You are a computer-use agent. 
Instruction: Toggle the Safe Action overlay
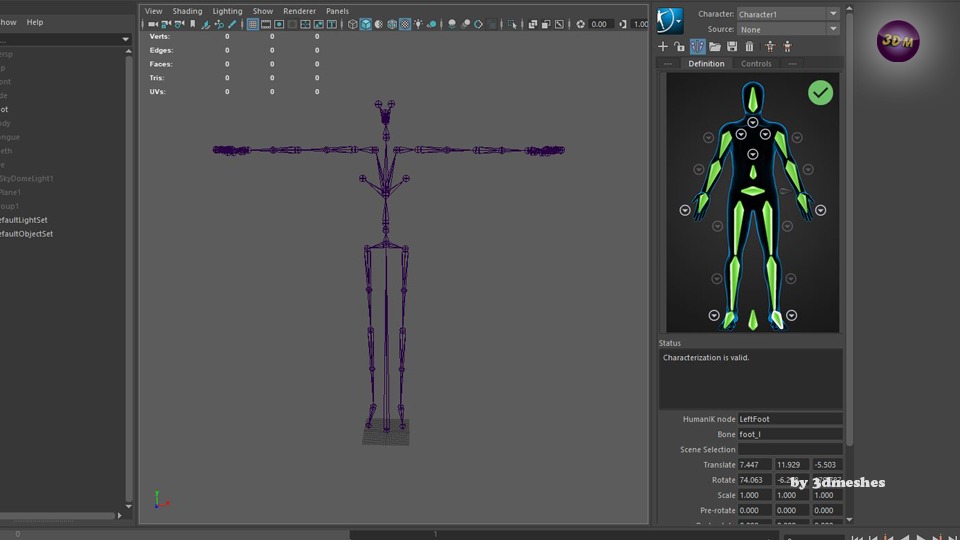tap(319, 24)
